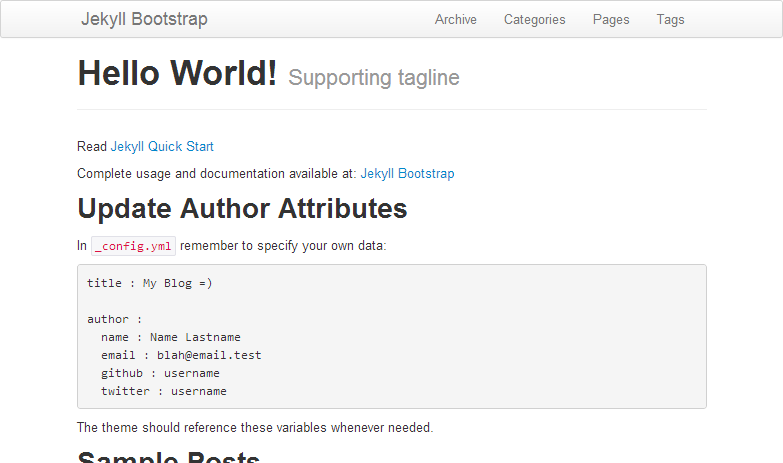Open the Jekyll Bootstrap brand link
783x463 pixels.
pyautogui.click(x=144, y=19)
